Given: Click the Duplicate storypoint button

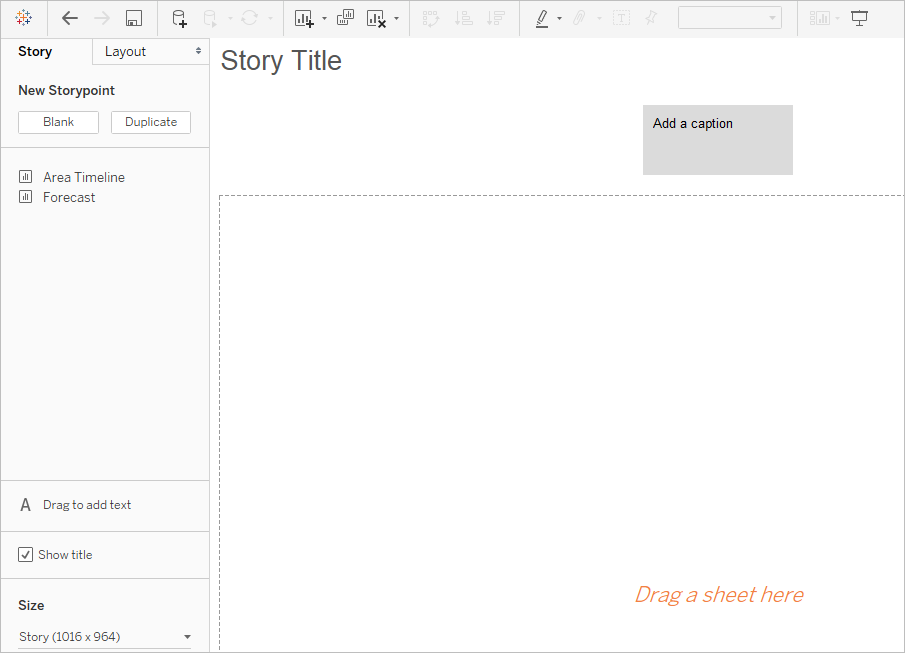Looking at the screenshot, I should point(151,122).
